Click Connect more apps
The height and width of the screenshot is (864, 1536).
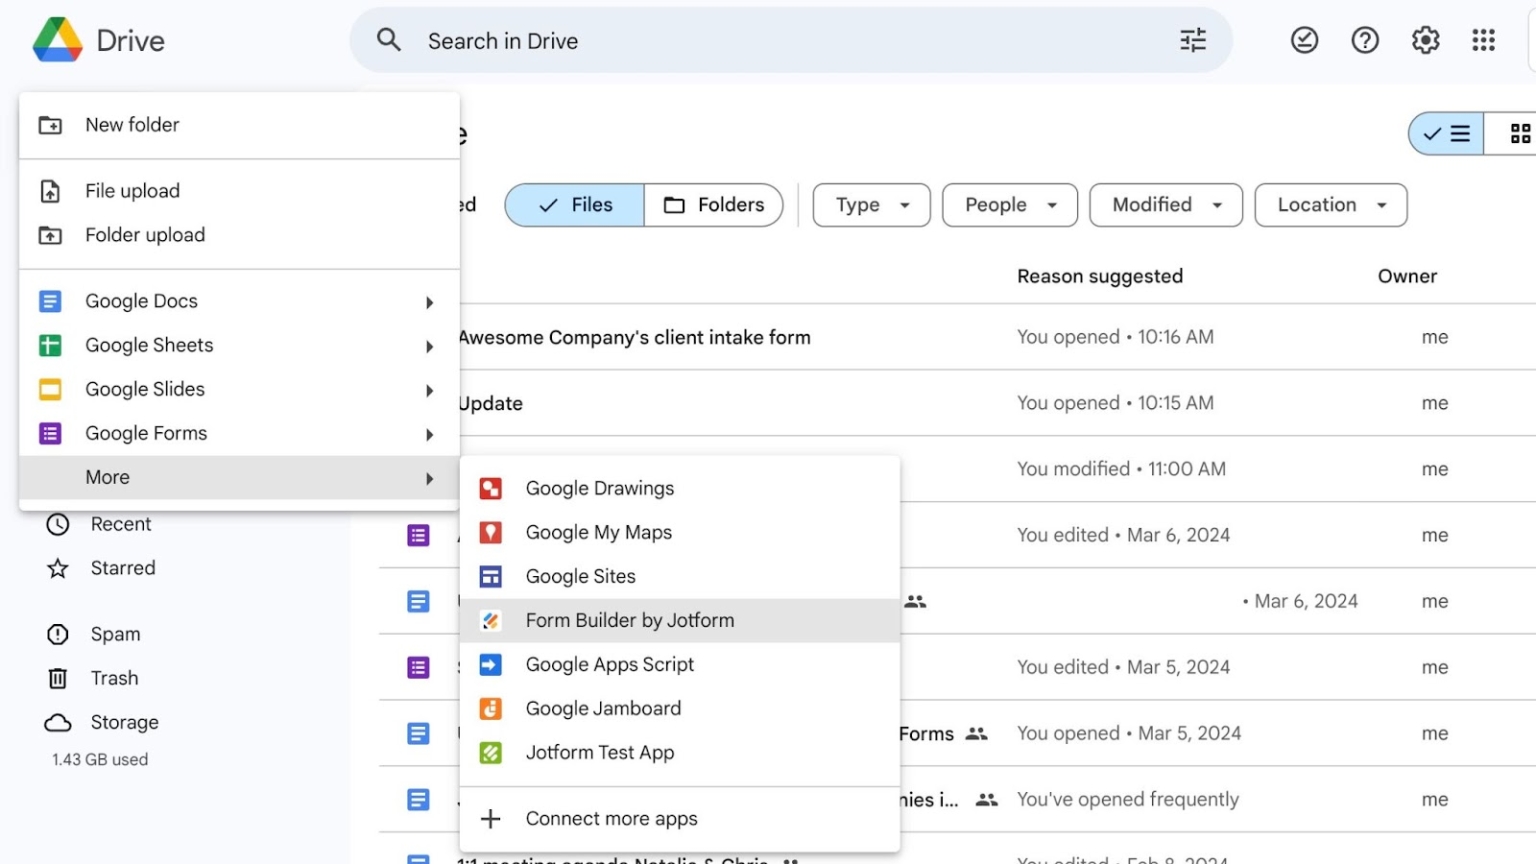[x=611, y=818]
